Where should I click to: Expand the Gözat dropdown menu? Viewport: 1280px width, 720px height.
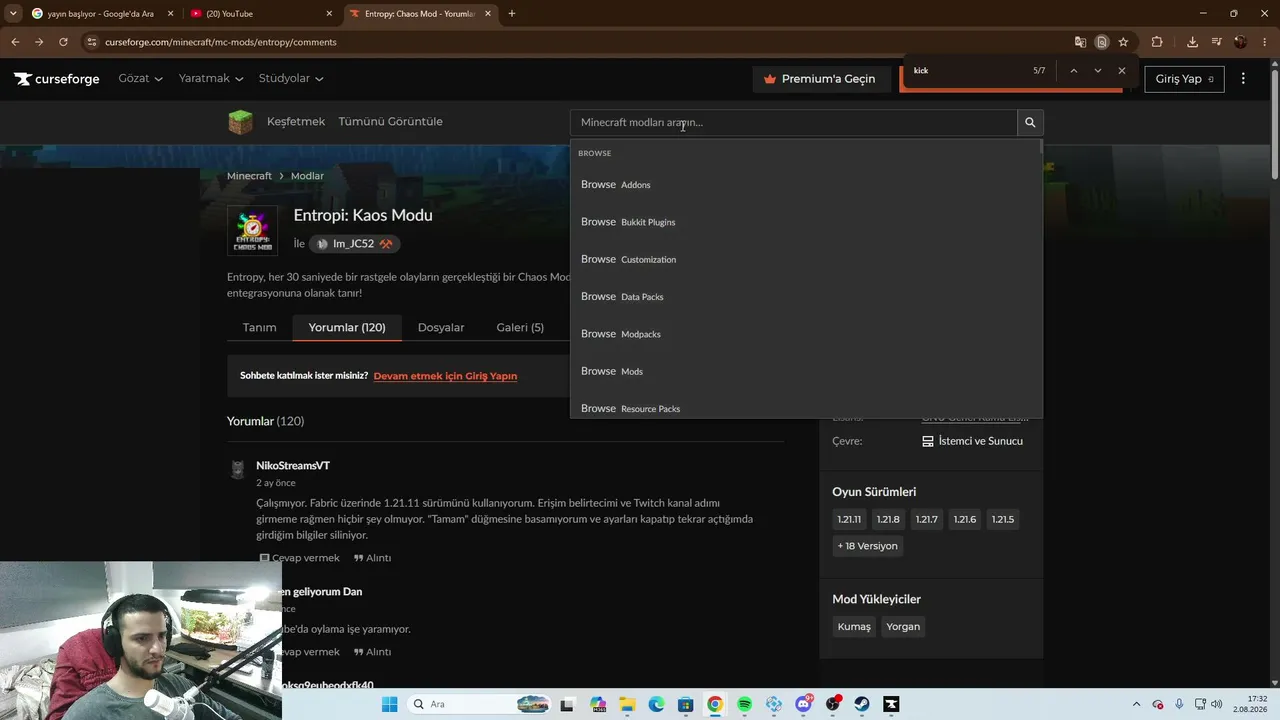(140, 78)
